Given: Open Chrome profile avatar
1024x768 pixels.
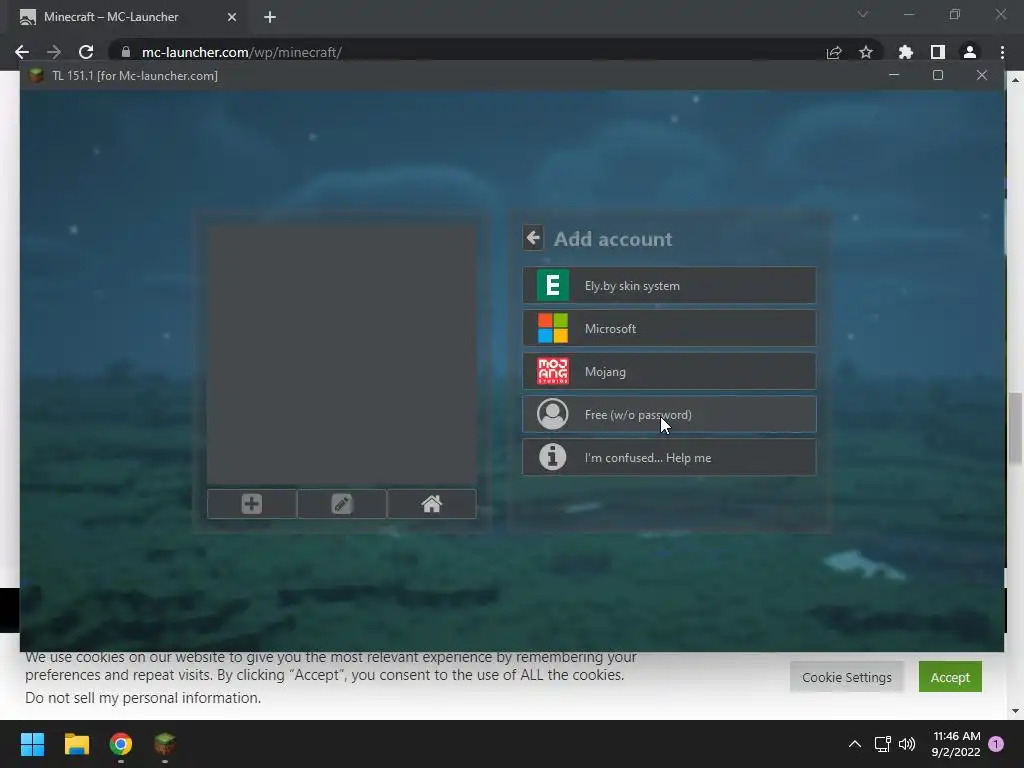Looking at the screenshot, I should pyautogui.click(x=970, y=52).
